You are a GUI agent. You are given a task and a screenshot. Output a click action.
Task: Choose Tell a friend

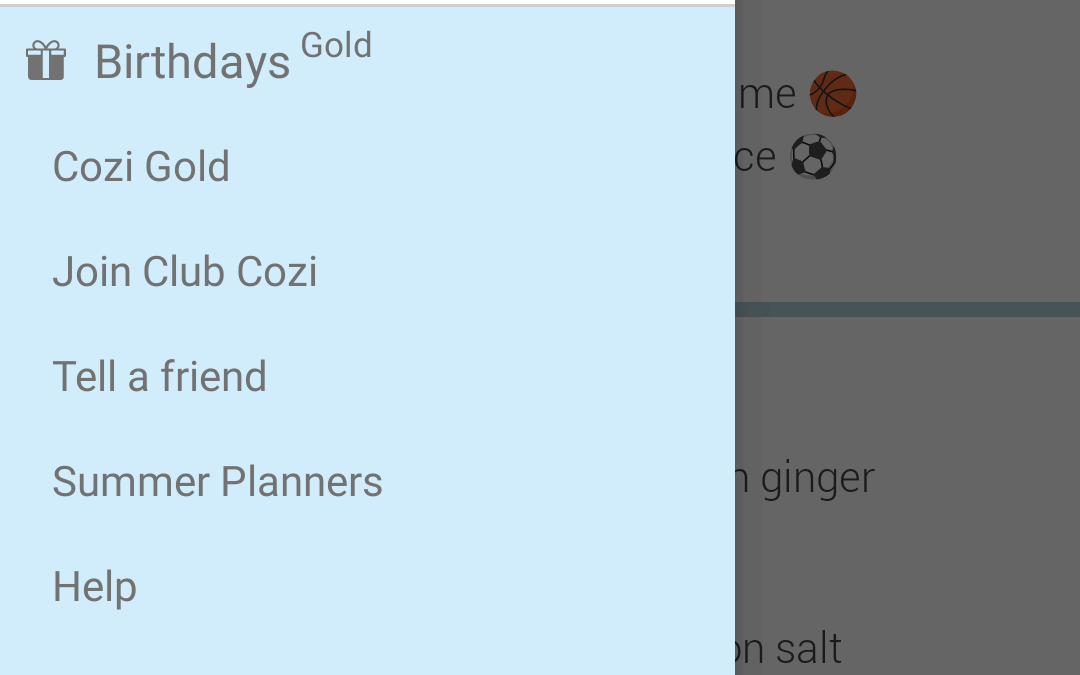[x=367, y=377]
